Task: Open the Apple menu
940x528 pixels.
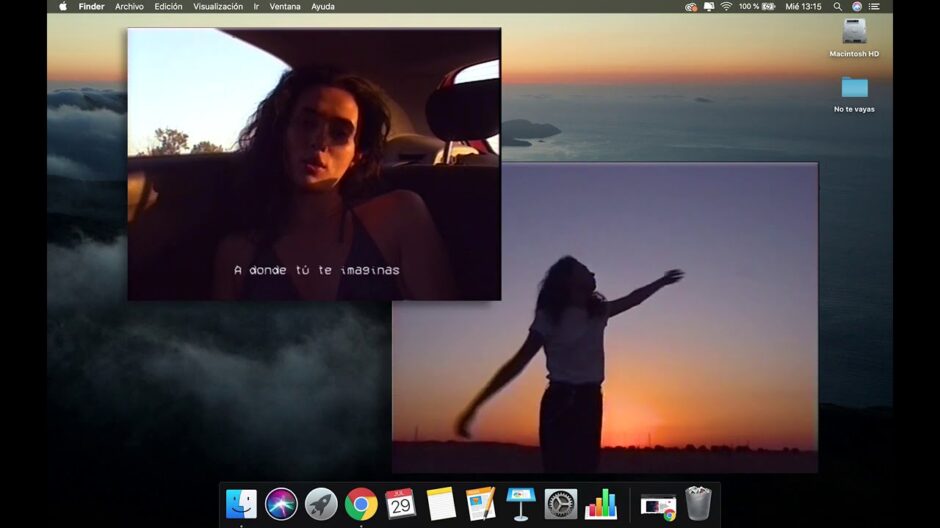Action: (x=63, y=6)
